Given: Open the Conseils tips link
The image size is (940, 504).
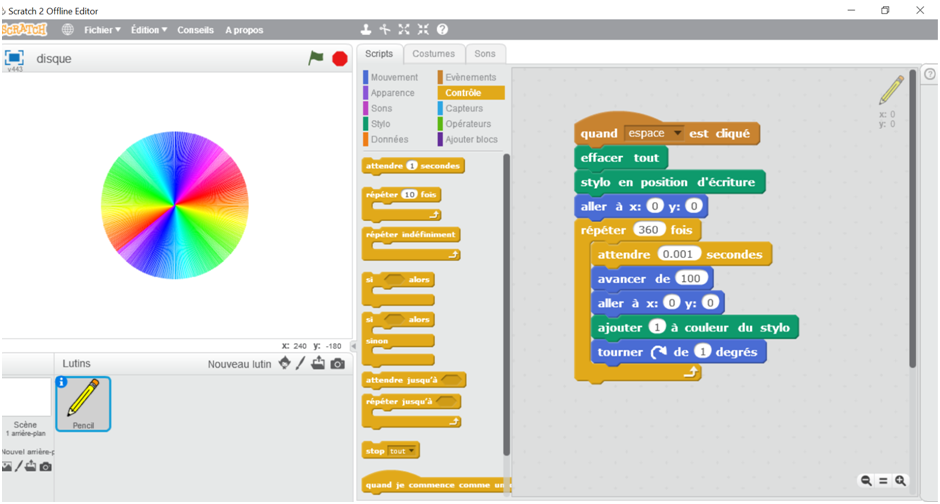Looking at the screenshot, I should [195, 30].
